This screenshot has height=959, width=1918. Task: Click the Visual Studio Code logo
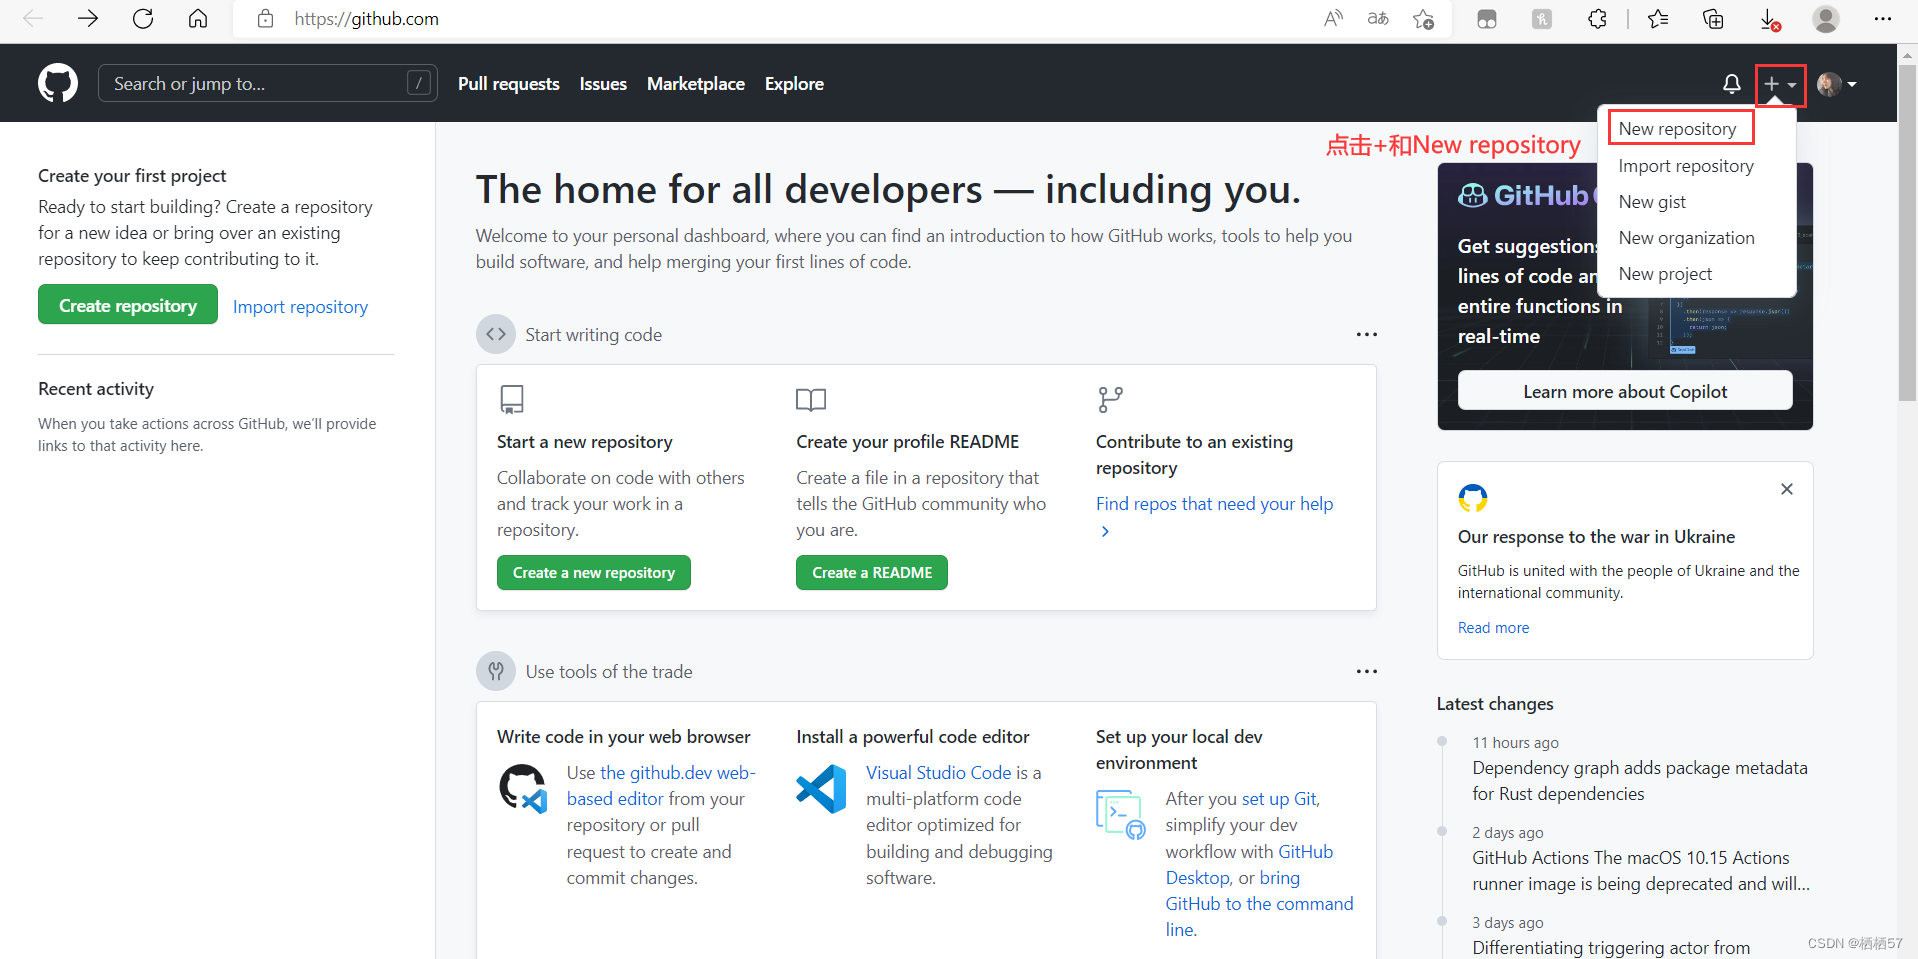(x=821, y=788)
